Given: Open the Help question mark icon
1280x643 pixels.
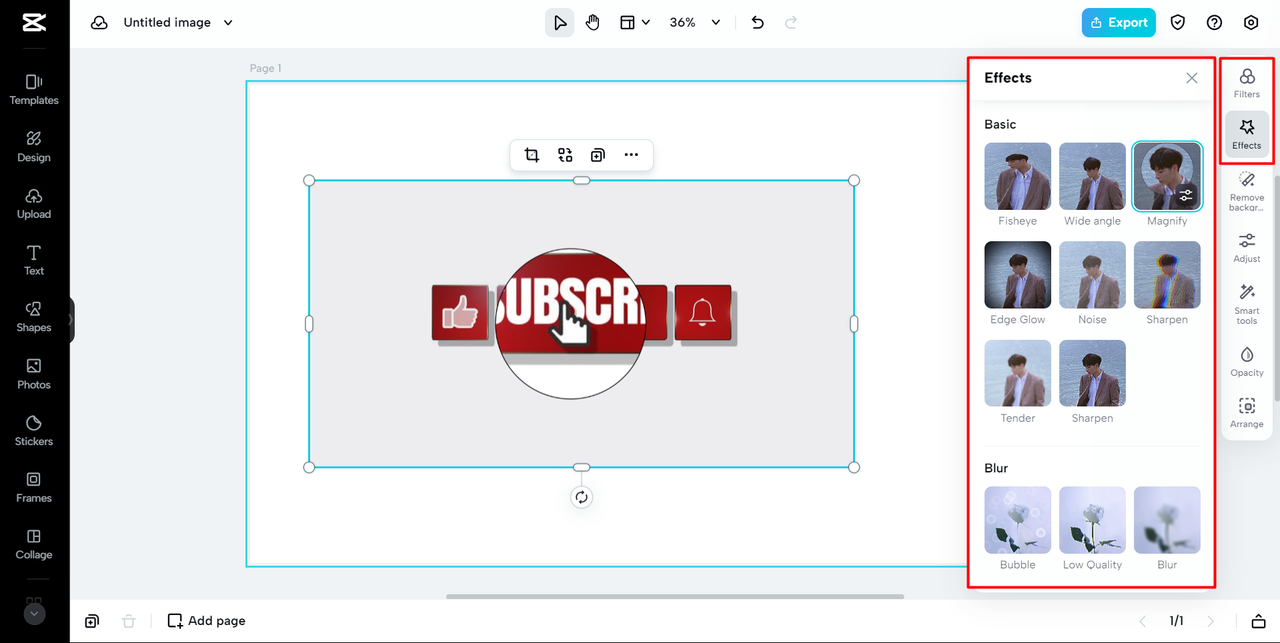Looking at the screenshot, I should point(1214,22).
